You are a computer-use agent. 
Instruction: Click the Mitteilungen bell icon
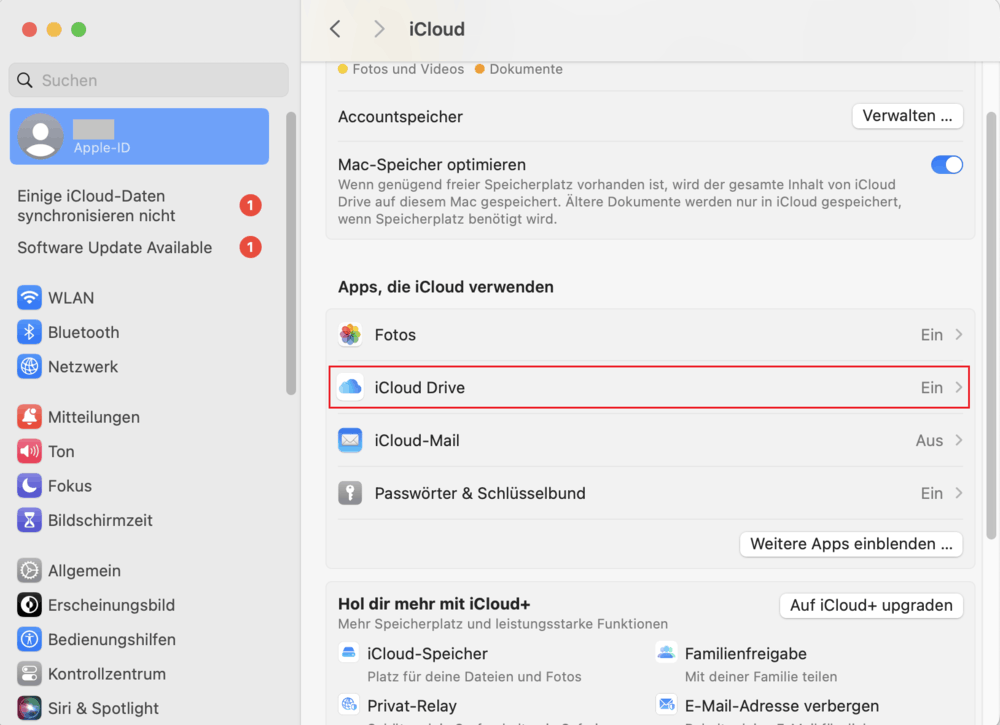[x=29, y=417]
